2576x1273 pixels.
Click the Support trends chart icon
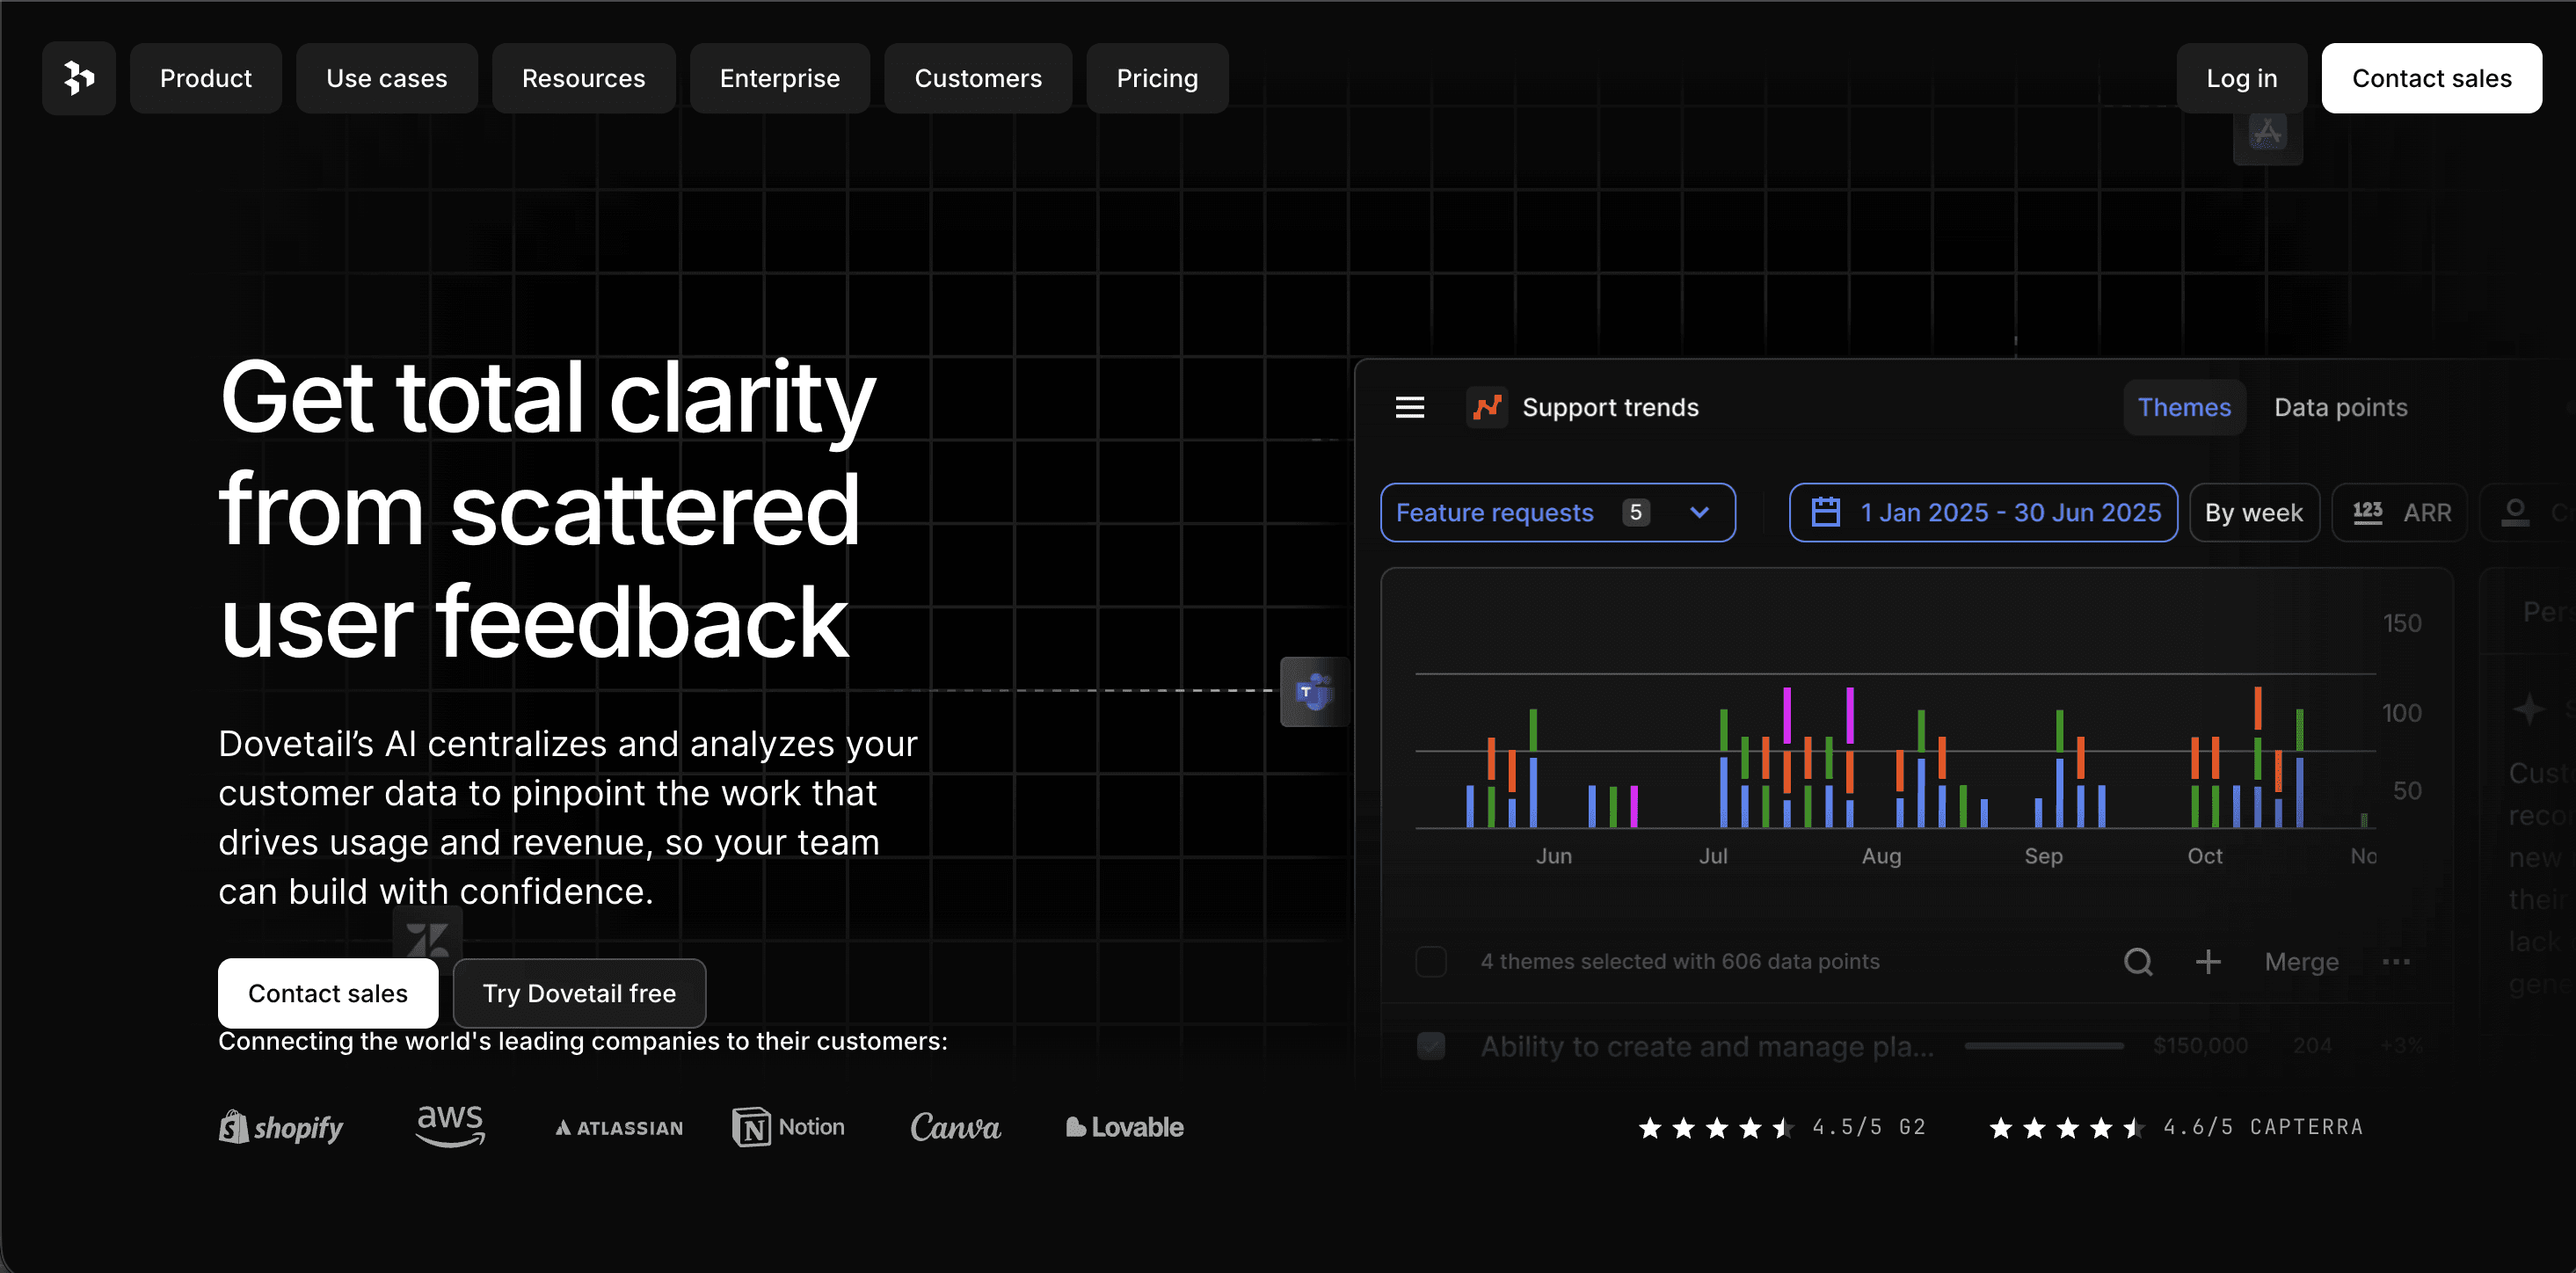[x=1487, y=407]
